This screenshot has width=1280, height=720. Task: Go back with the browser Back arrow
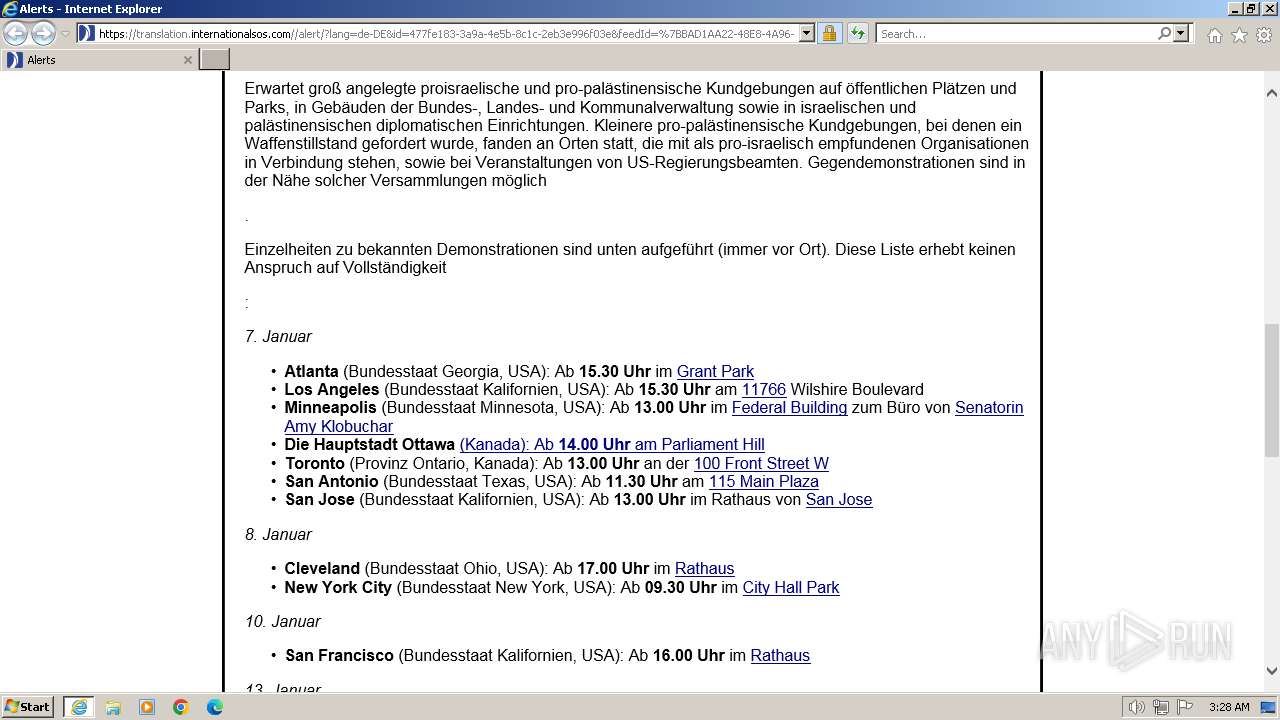coord(15,33)
